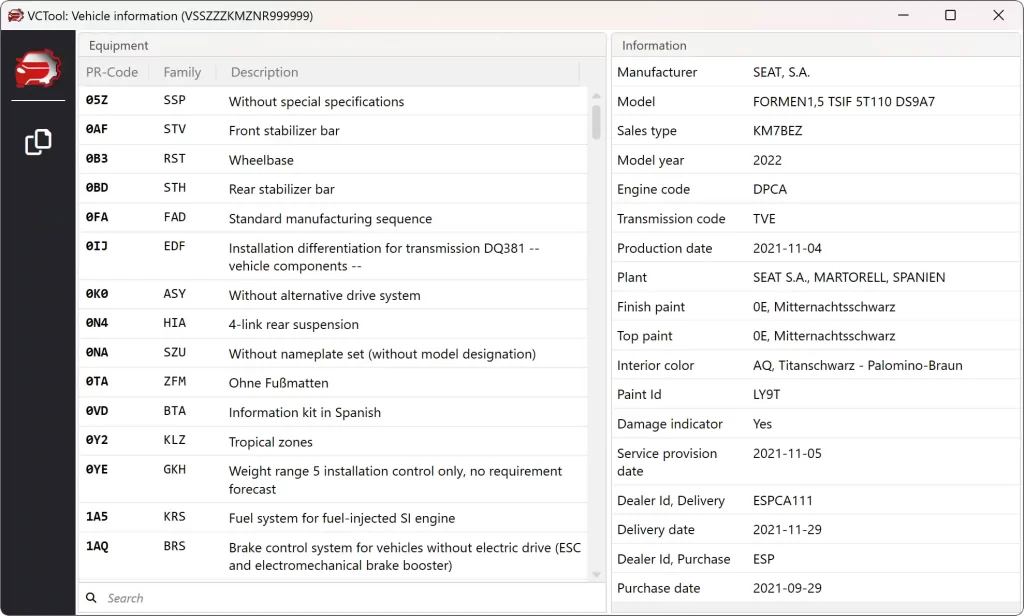Click the scrollbar up arrow
1024x616 pixels.
coord(596,96)
